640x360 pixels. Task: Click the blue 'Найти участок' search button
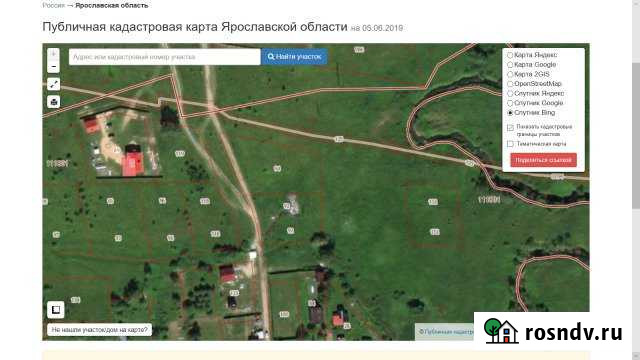[294, 57]
